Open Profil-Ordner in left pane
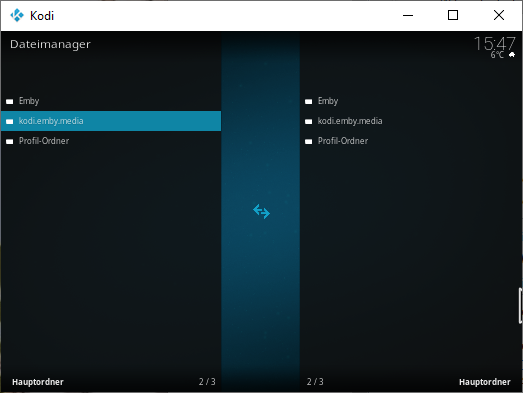The image size is (523, 393). click(111, 141)
